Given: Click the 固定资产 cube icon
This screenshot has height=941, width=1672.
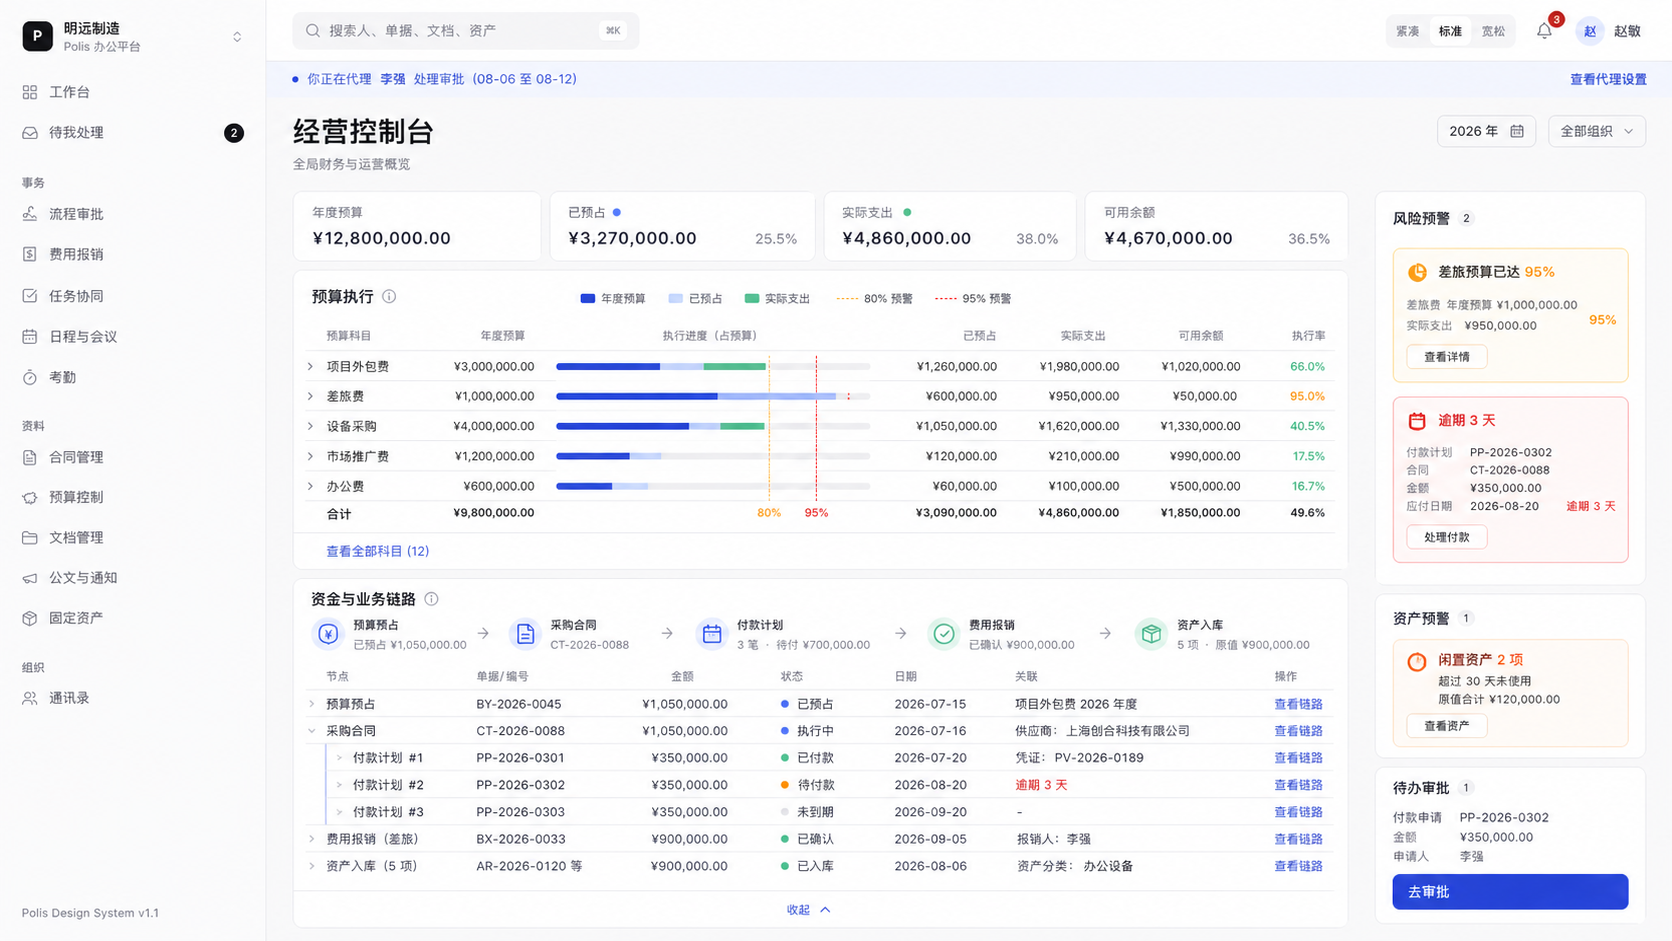Looking at the screenshot, I should tap(30, 618).
